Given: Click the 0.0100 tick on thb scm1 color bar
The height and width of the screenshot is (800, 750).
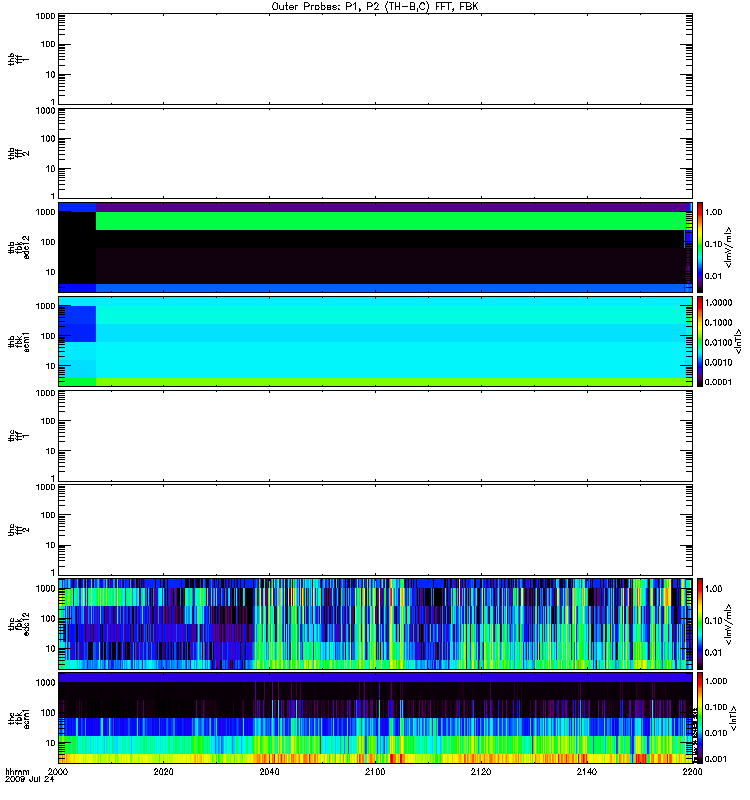Looking at the screenshot, I should pyautogui.click(x=718, y=342).
